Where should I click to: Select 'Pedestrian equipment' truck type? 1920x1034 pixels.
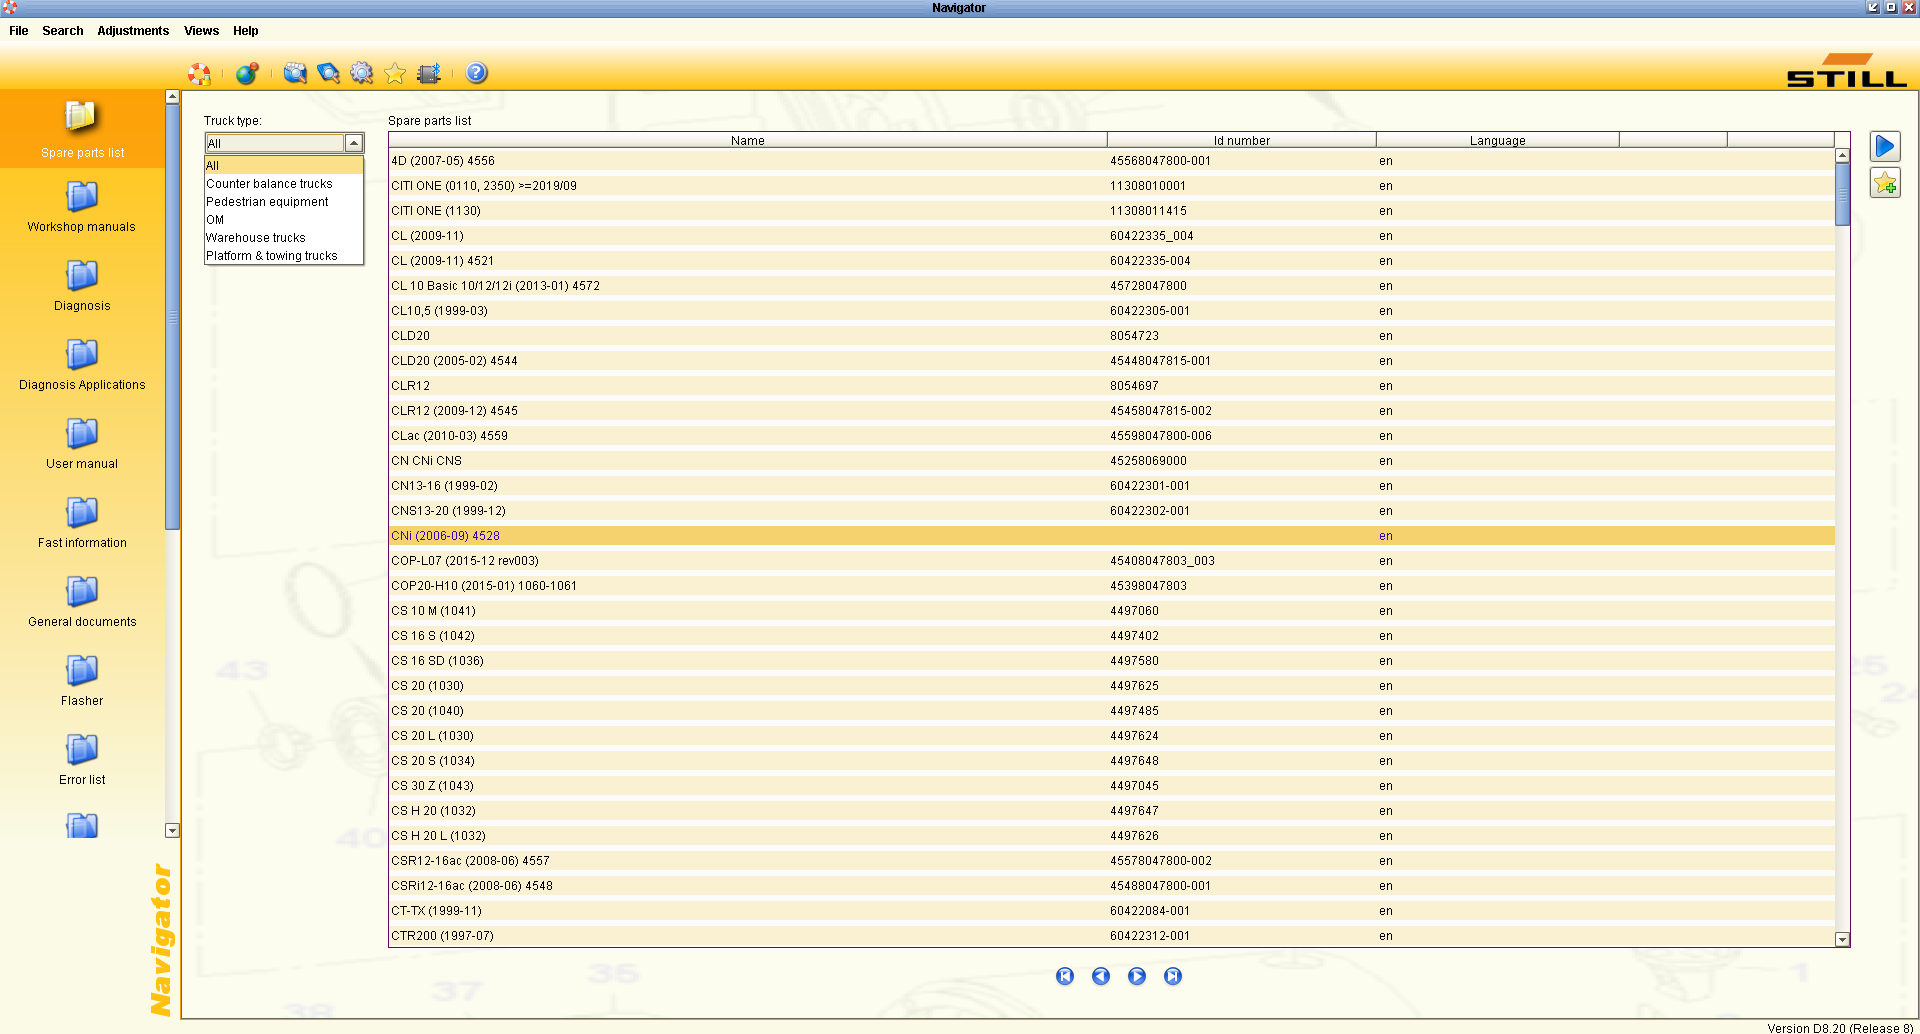pos(284,202)
